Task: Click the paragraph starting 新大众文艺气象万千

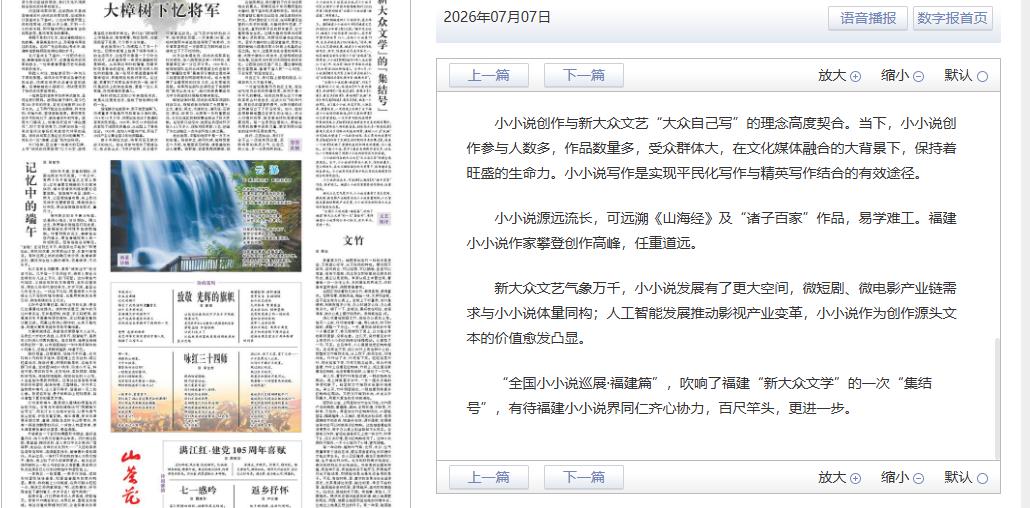Action: (711, 313)
